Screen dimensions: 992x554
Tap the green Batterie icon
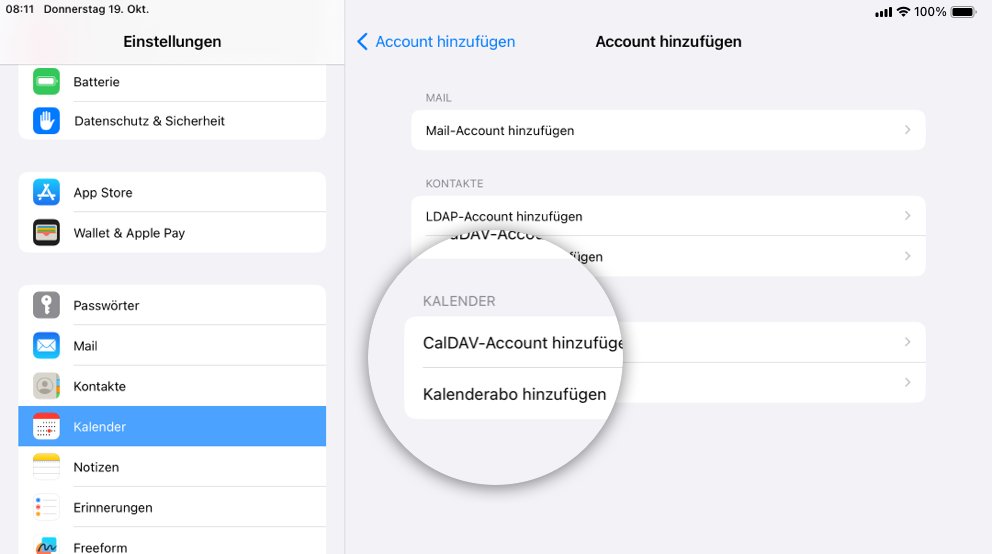pos(46,82)
